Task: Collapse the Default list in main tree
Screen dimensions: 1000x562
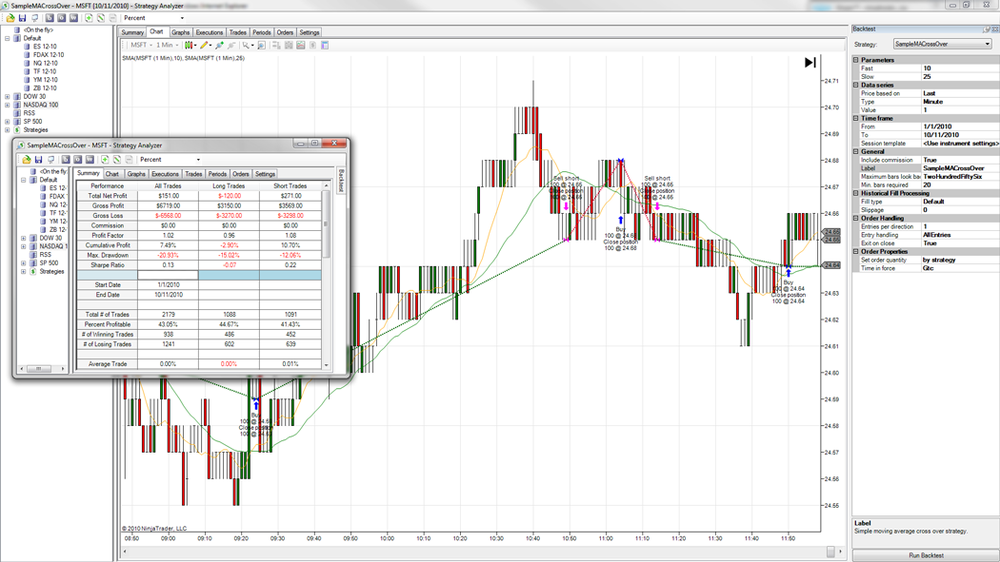Action: pyautogui.click(x=8, y=38)
